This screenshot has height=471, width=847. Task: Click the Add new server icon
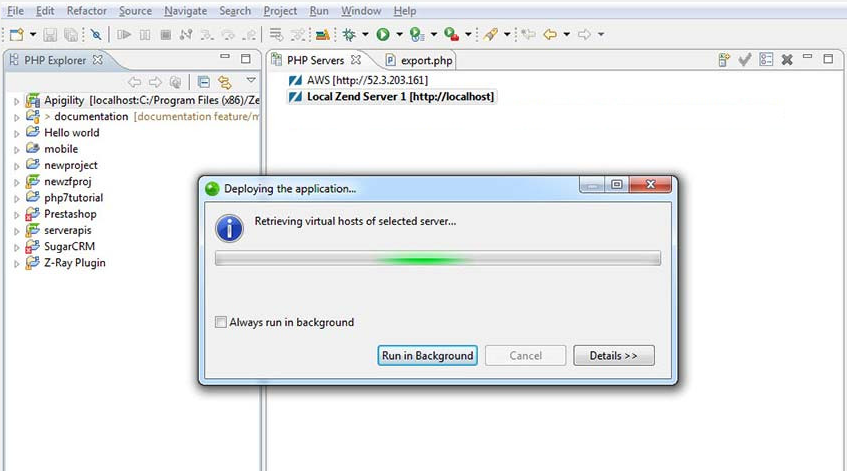[724, 59]
